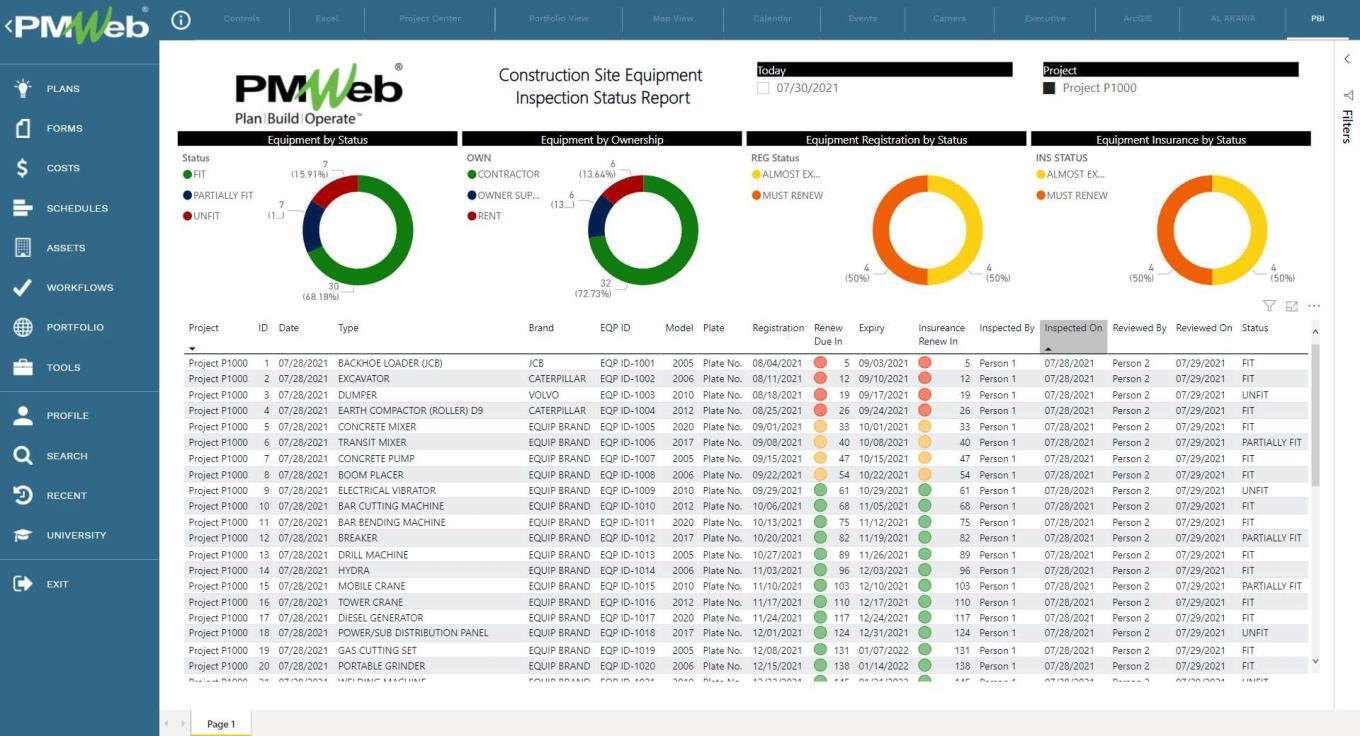This screenshot has width=1360, height=736.
Task: Click the scrollbar down arrow
Action: (x=1314, y=661)
